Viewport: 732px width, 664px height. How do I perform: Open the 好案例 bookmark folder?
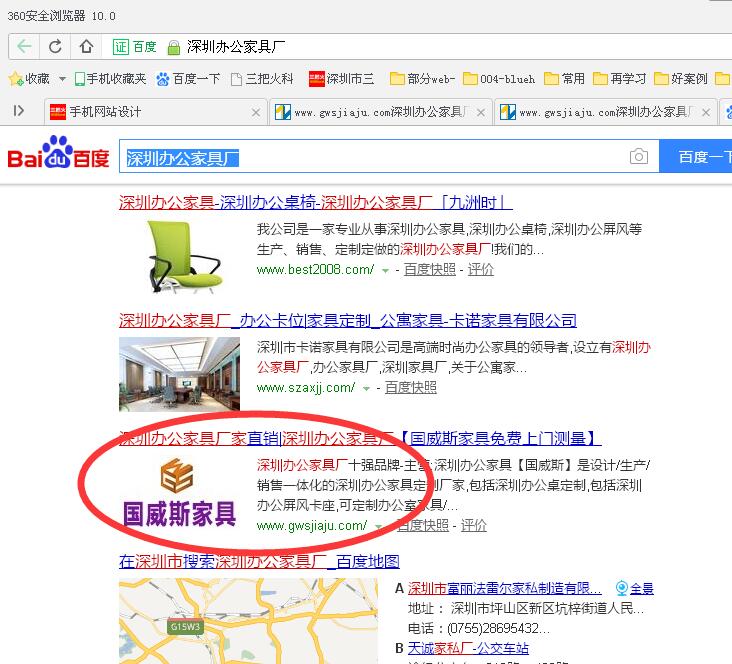pos(681,79)
